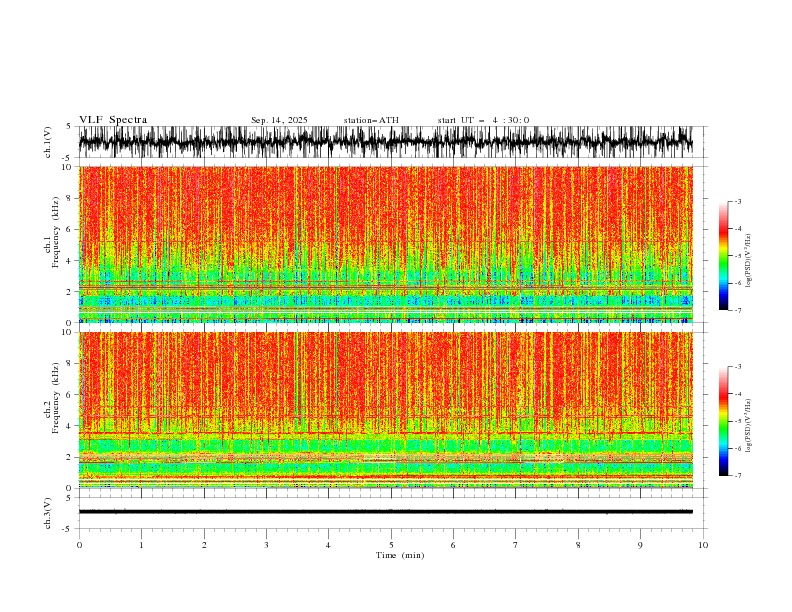This screenshot has width=792, height=612.
Task: Click time axis tick label "0"
Action: click(x=79, y=545)
